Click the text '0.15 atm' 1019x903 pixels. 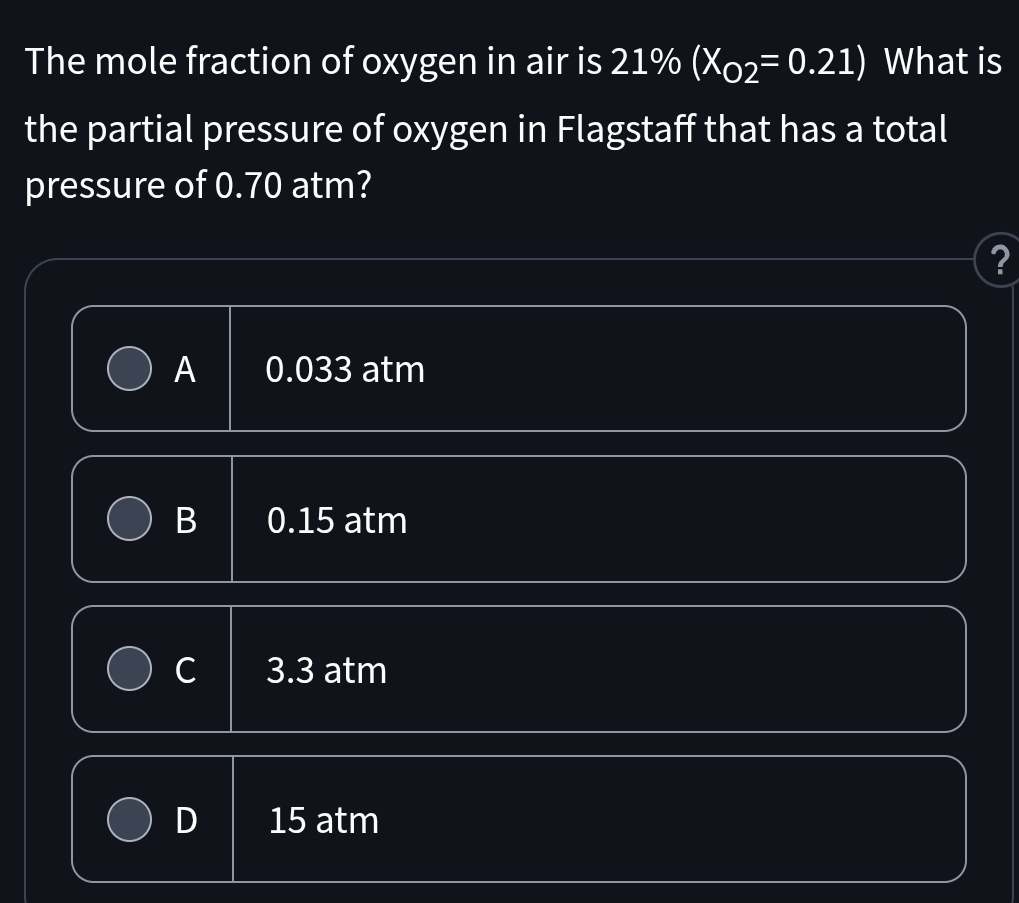tap(336, 519)
